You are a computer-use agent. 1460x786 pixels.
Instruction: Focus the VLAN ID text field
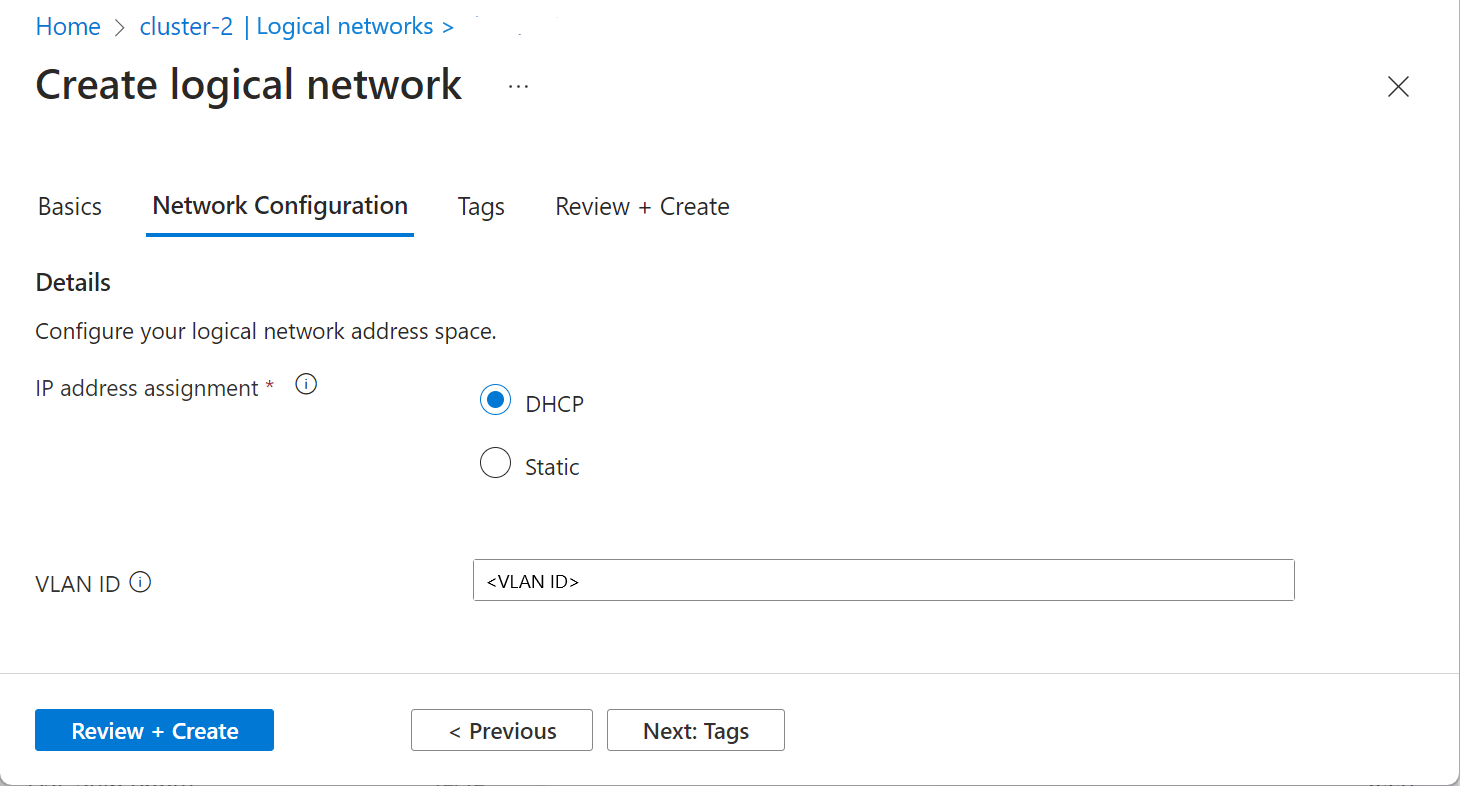click(884, 580)
